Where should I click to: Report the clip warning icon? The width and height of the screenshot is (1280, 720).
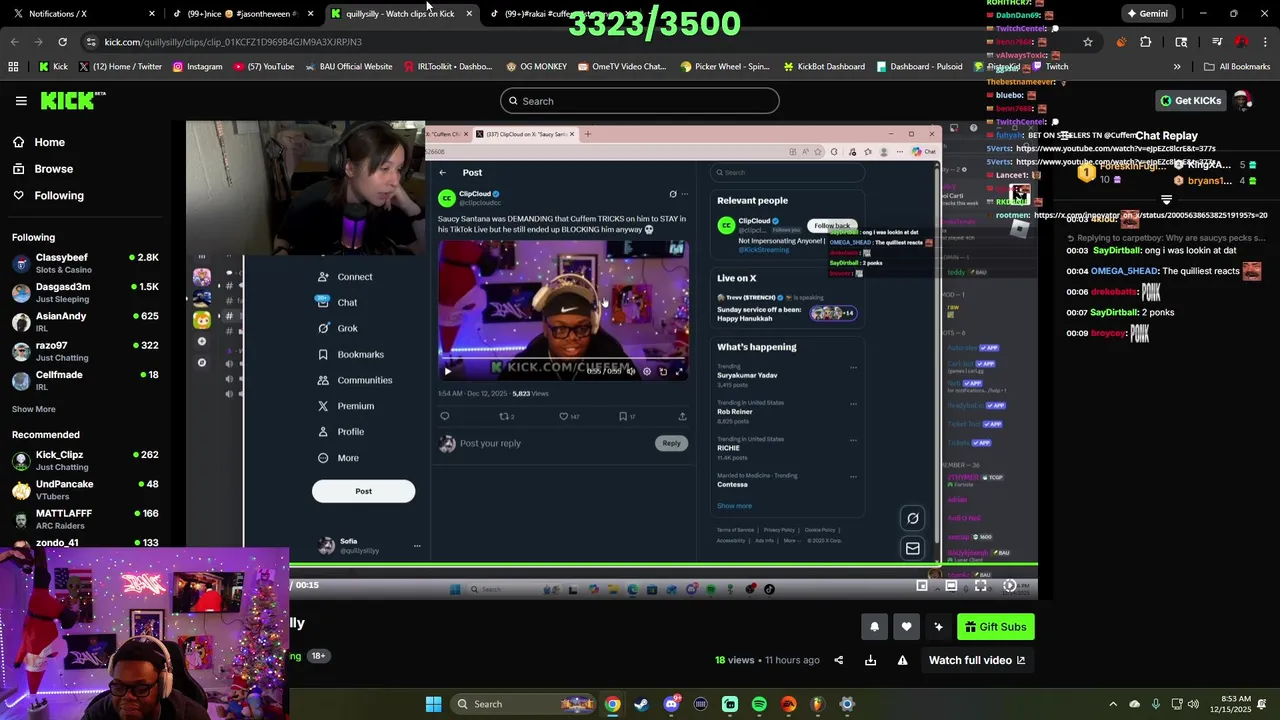tap(902, 660)
